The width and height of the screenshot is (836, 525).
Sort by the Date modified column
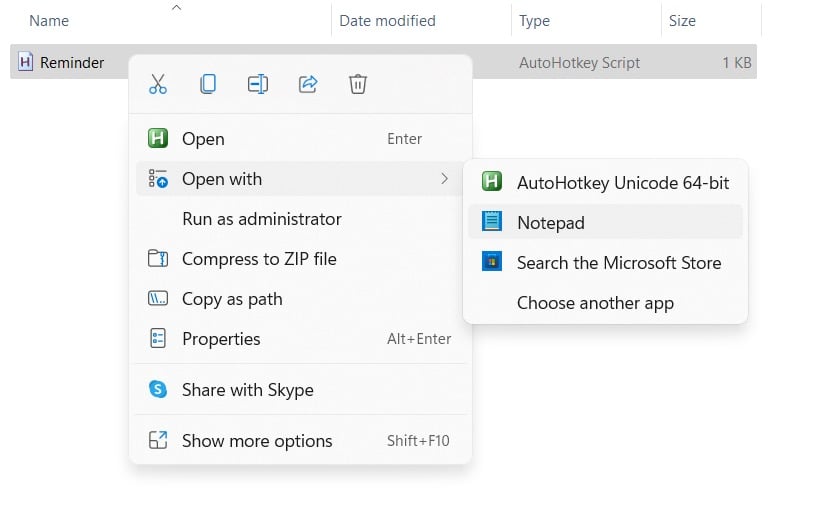click(387, 20)
